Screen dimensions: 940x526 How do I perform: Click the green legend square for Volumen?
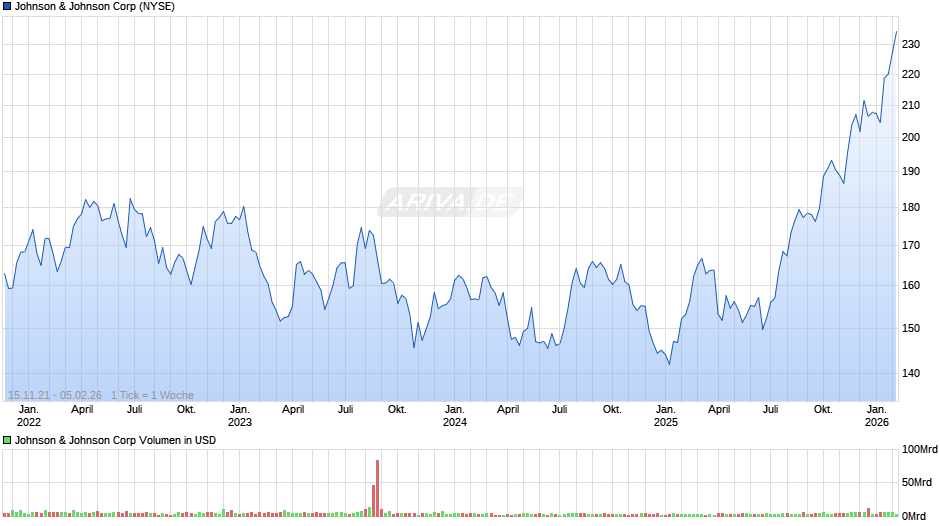[7, 440]
